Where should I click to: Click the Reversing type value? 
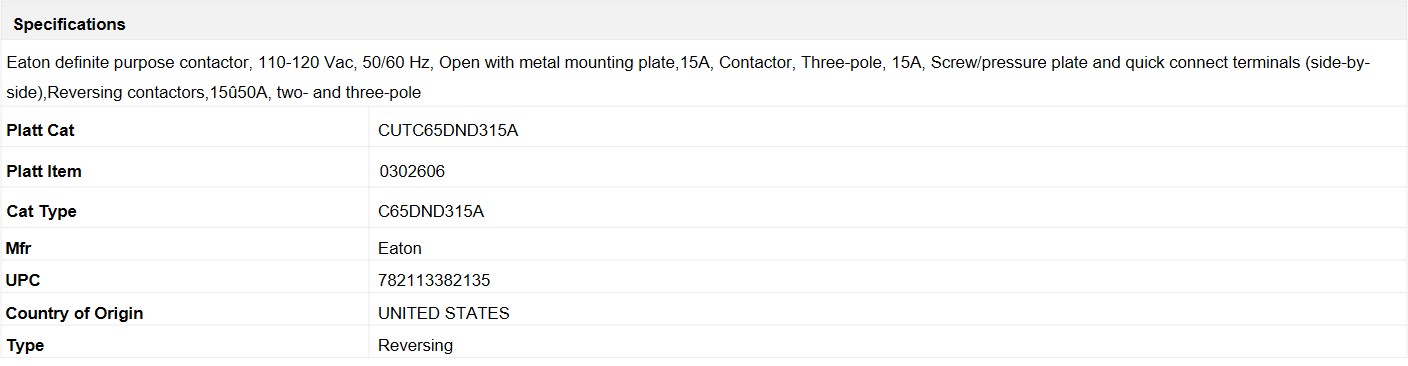[x=415, y=346]
